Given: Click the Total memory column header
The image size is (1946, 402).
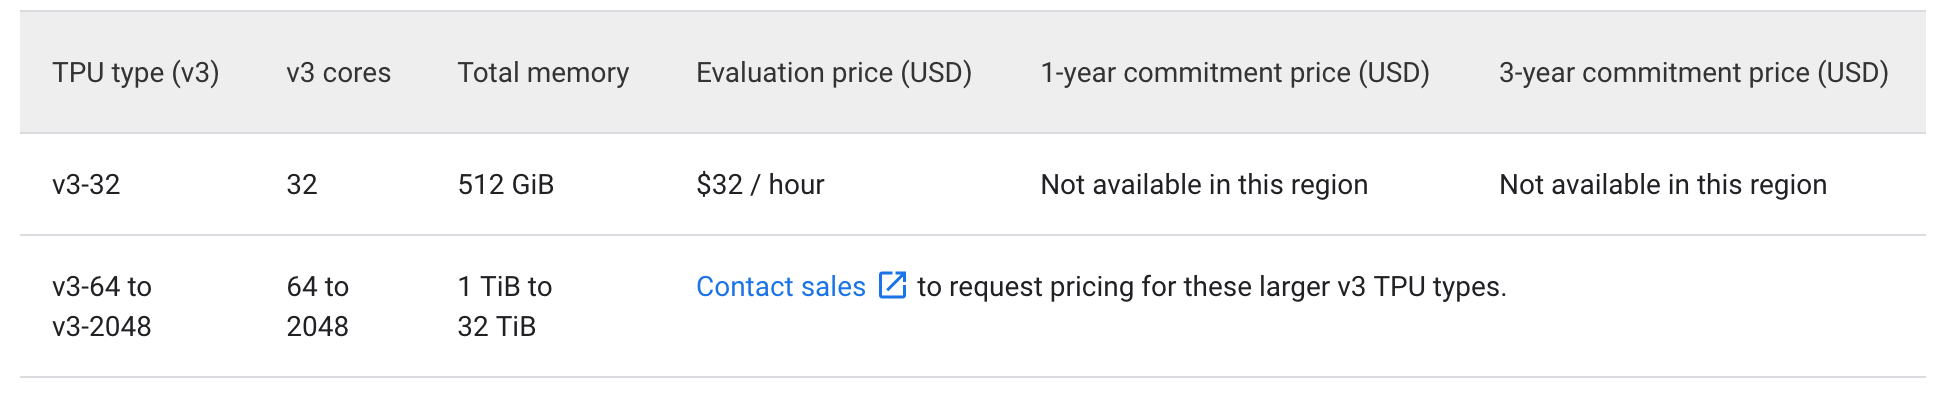Looking at the screenshot, I should point(543,73).
